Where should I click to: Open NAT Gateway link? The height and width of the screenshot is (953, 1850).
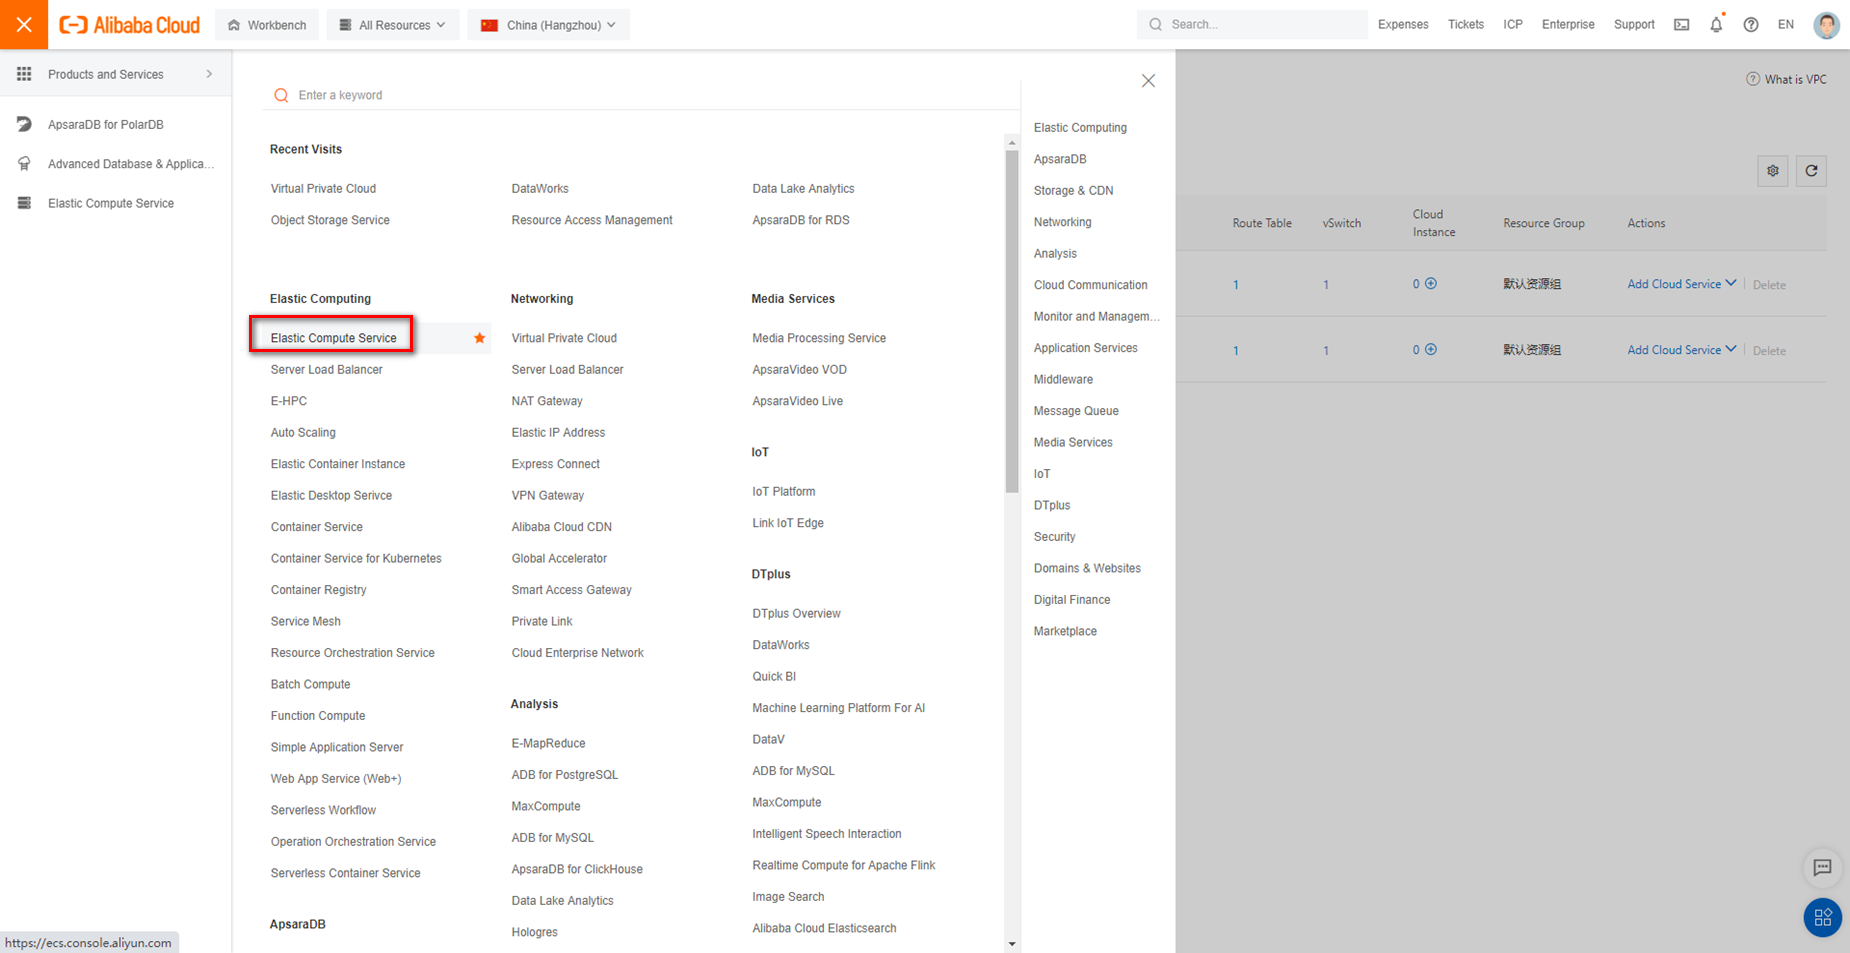547,401
